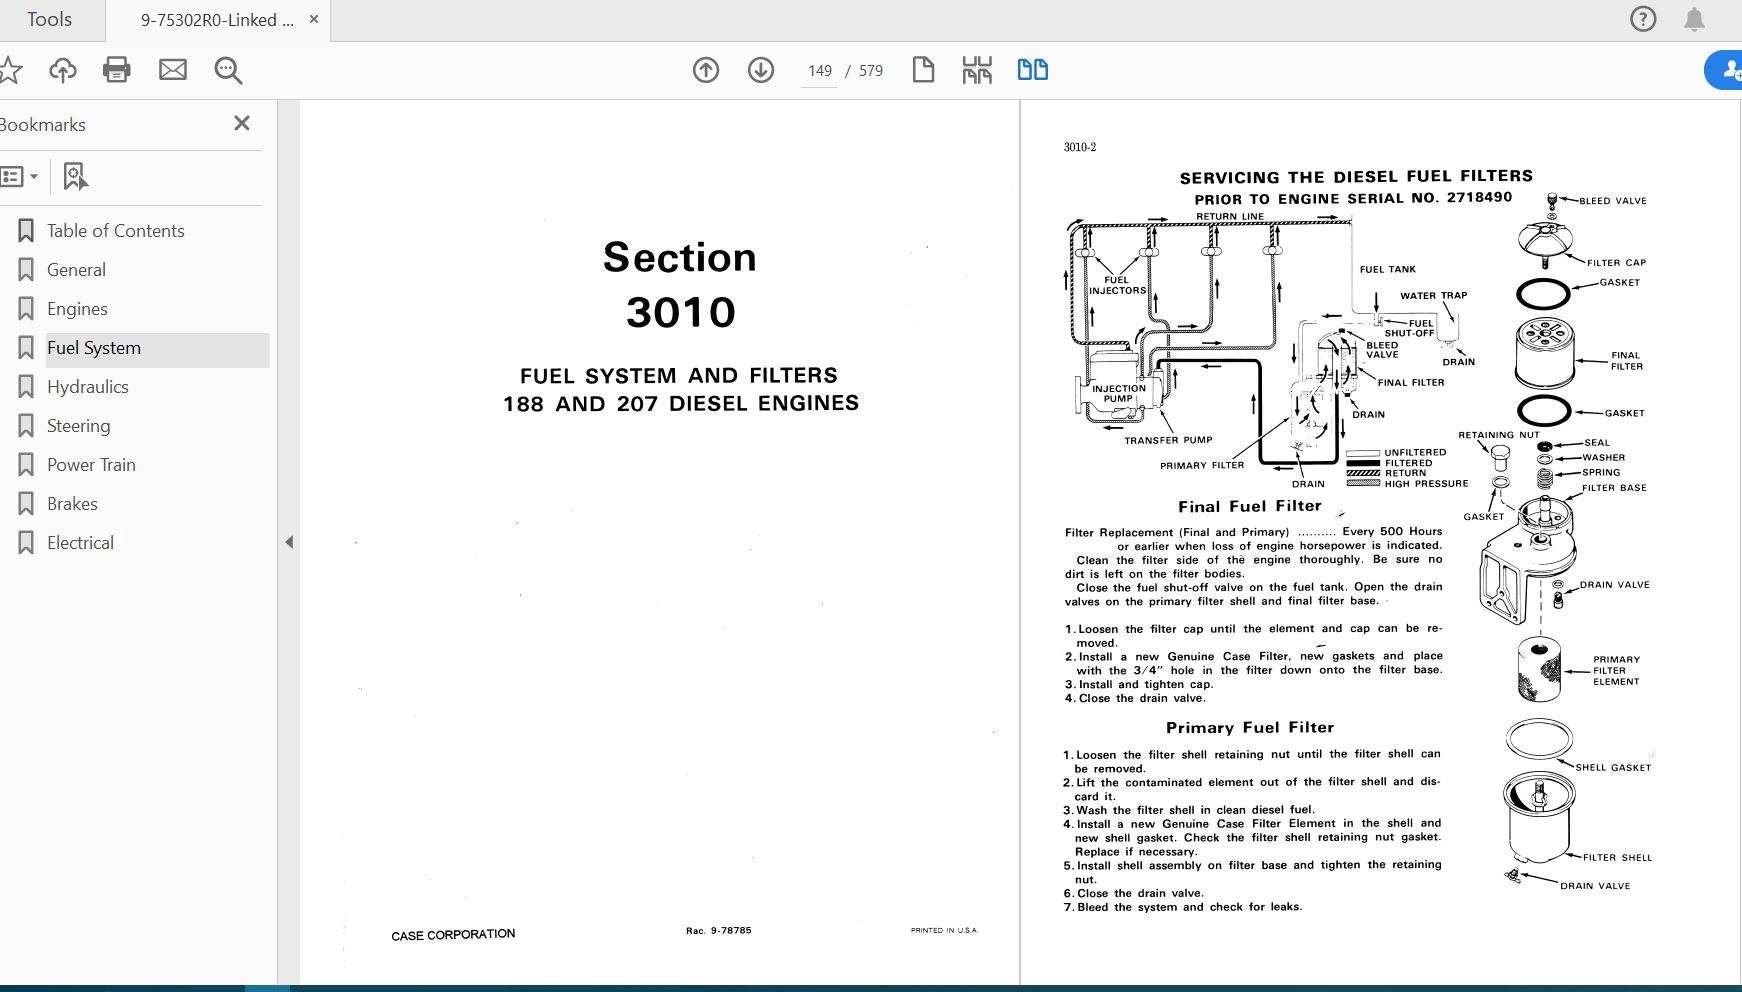The height and width of the screenshot is (992, 1742).
Task: Switch to single page view icon
Action: [x=923, y=70]
